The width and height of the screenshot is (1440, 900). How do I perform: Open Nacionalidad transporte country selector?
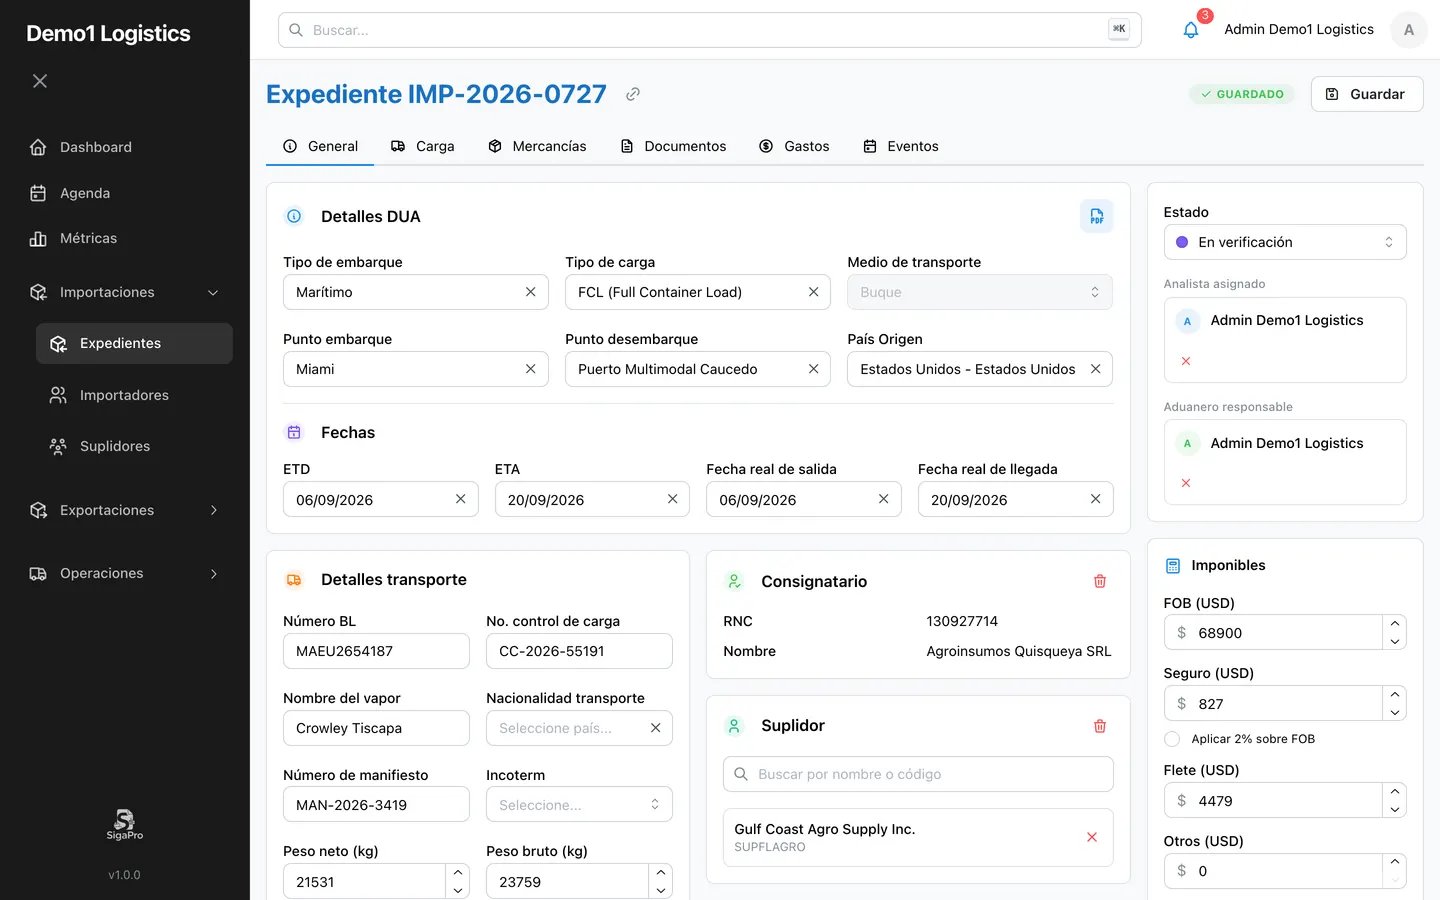(579, 728)
